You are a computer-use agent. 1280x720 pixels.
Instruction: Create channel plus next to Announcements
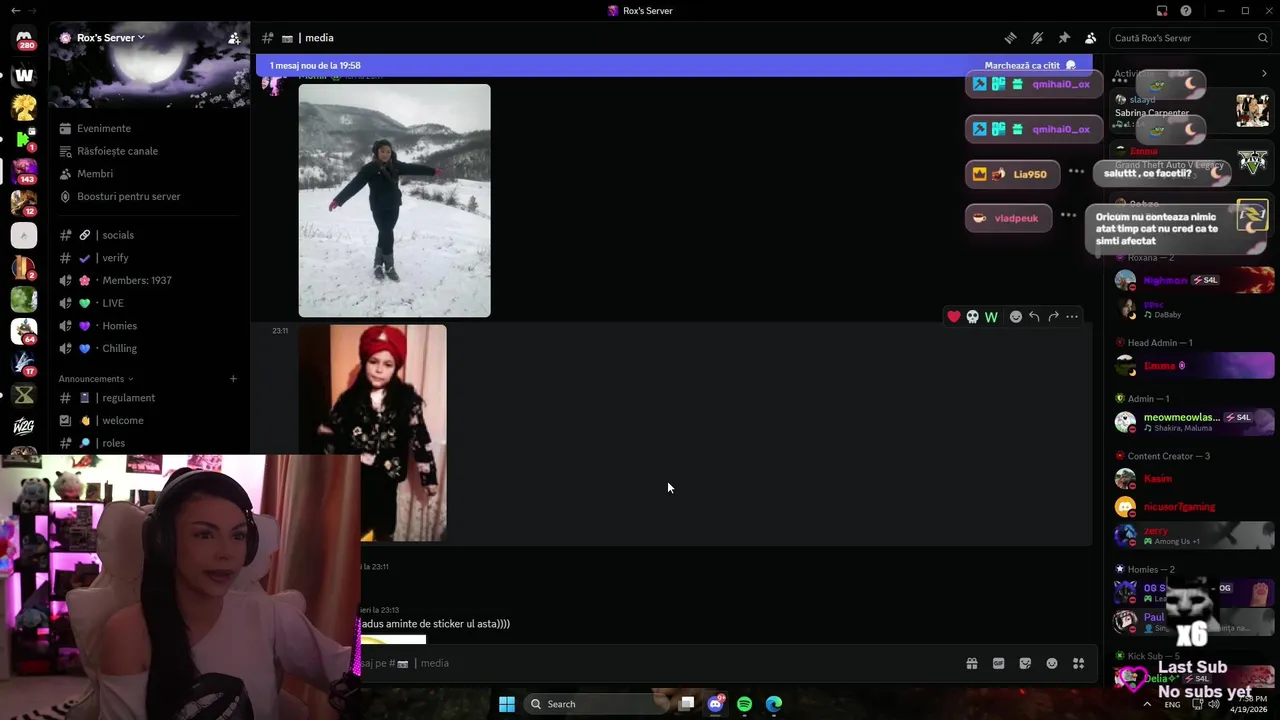point(233,379)
